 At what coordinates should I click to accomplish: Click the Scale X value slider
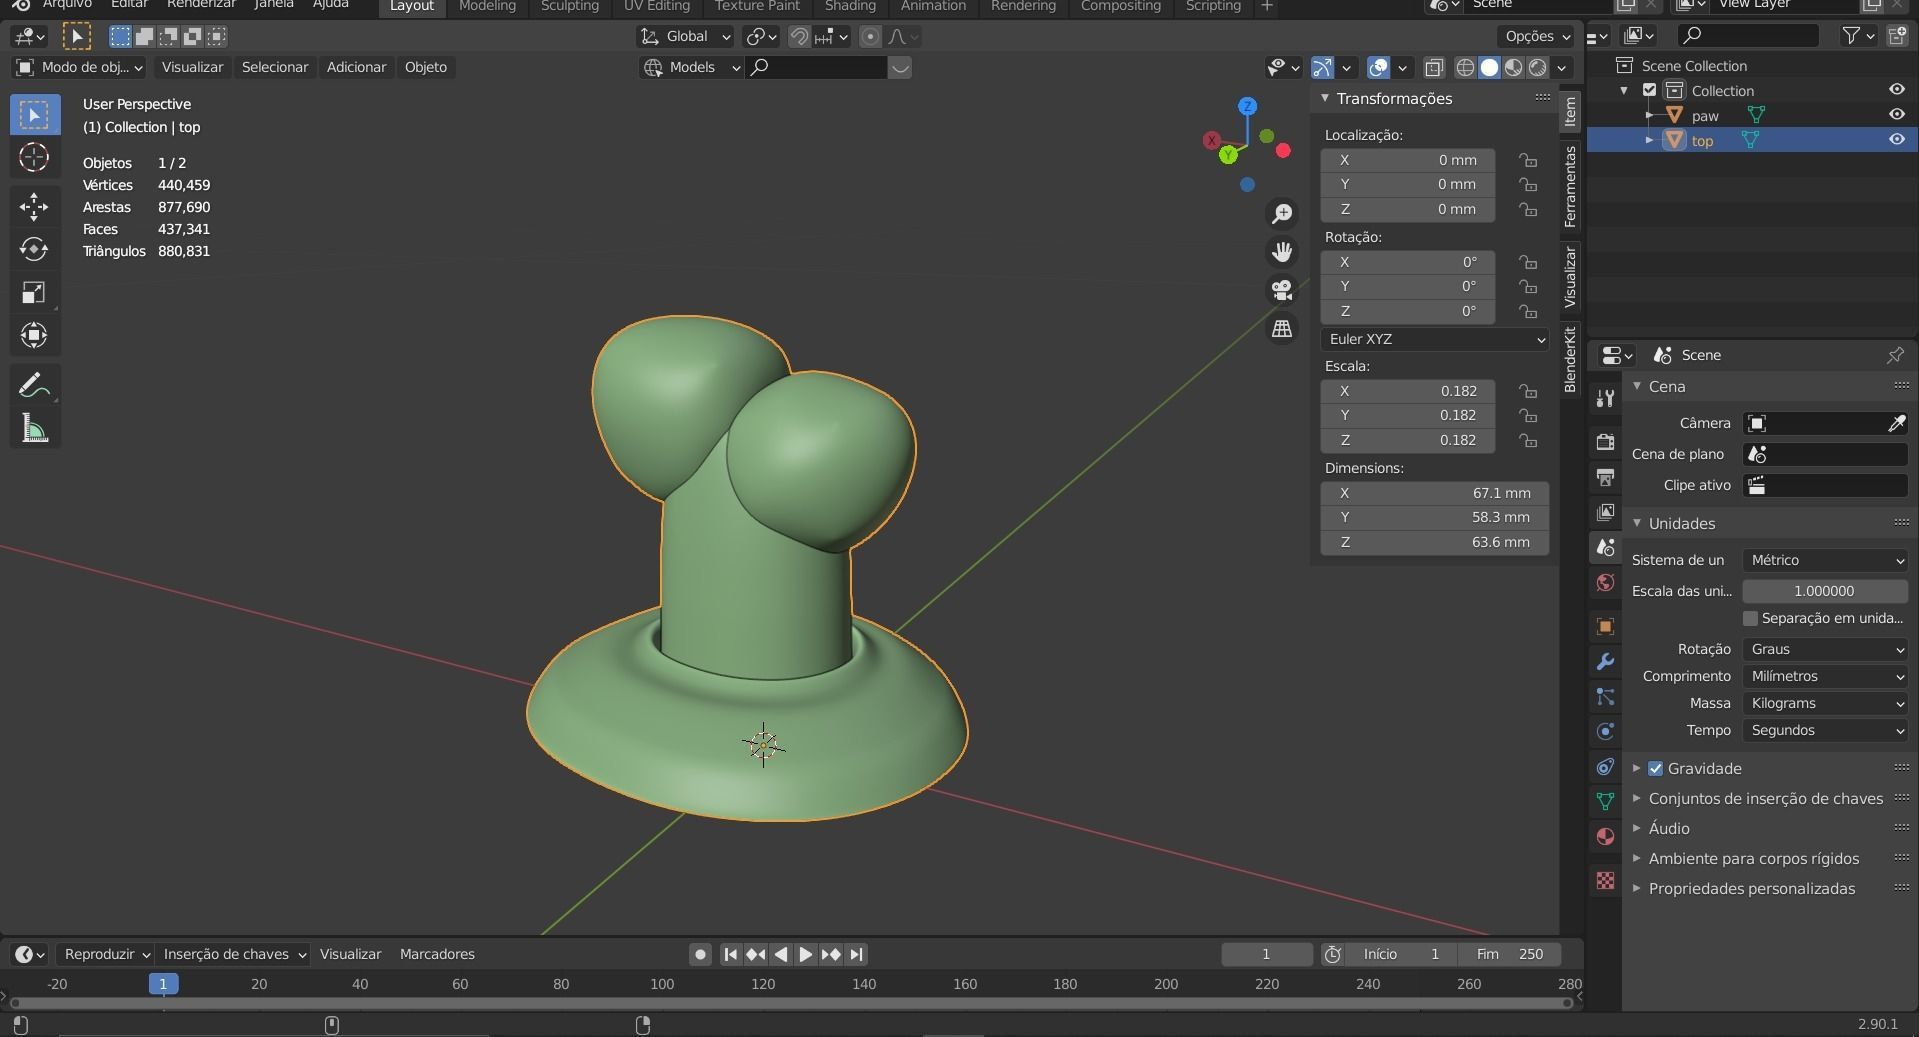click(x=1407, y=391)
